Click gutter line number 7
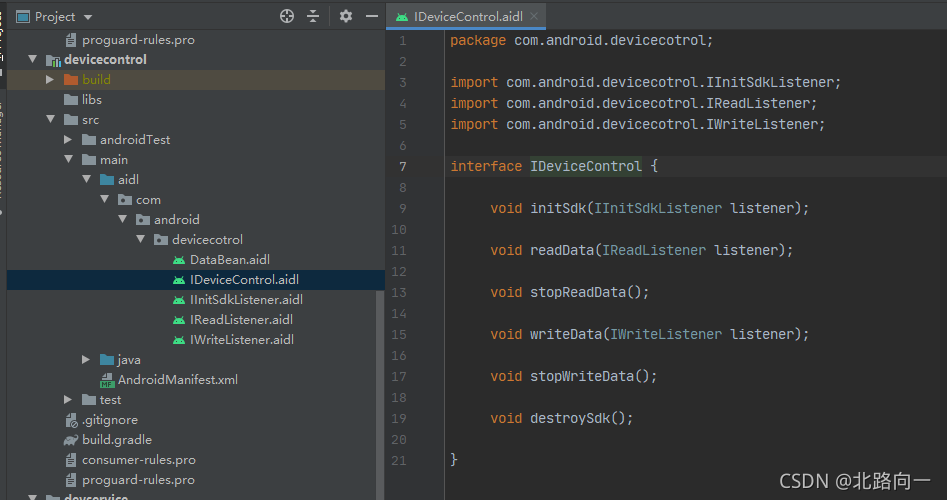This screenshot has height=500, width=947. tap(402, 166)
